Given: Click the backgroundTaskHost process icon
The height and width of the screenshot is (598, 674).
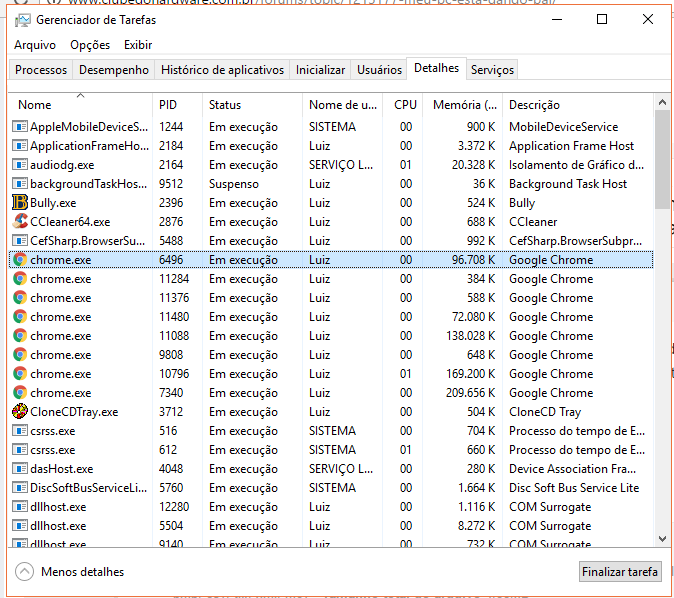Looking at the screenshot, I should coord(20,184).
